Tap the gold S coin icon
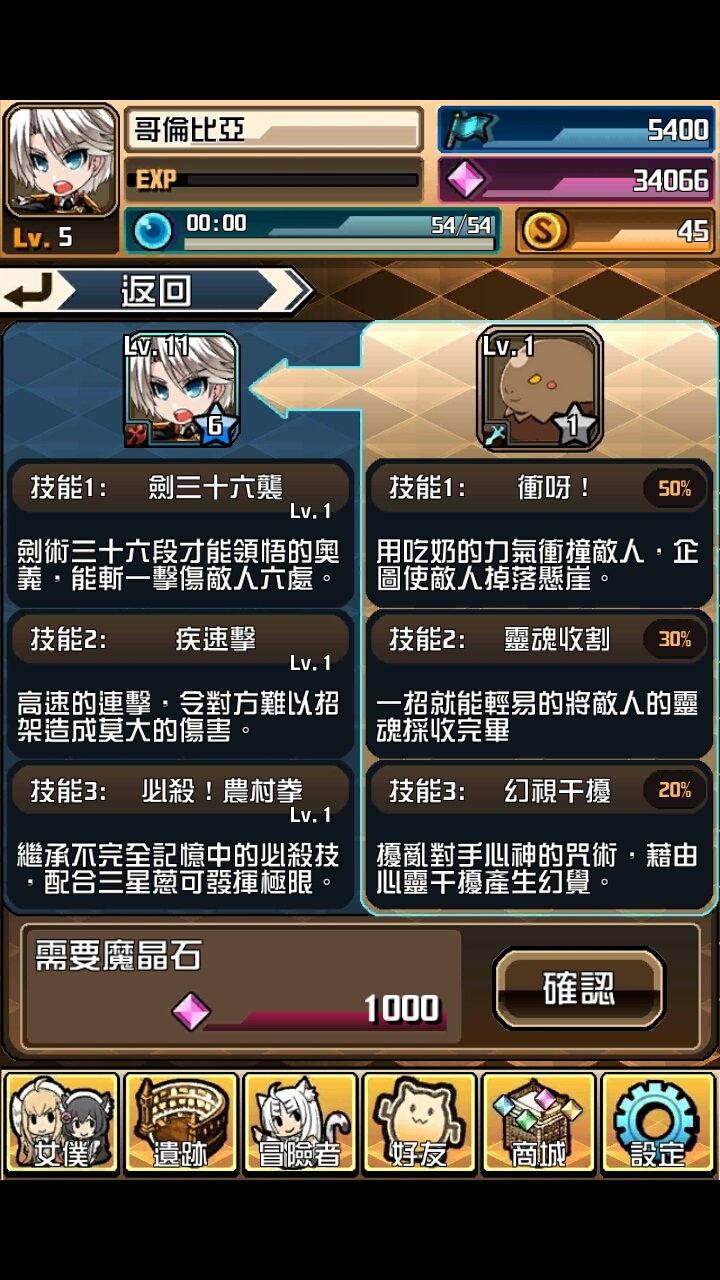 coord(545,231)
